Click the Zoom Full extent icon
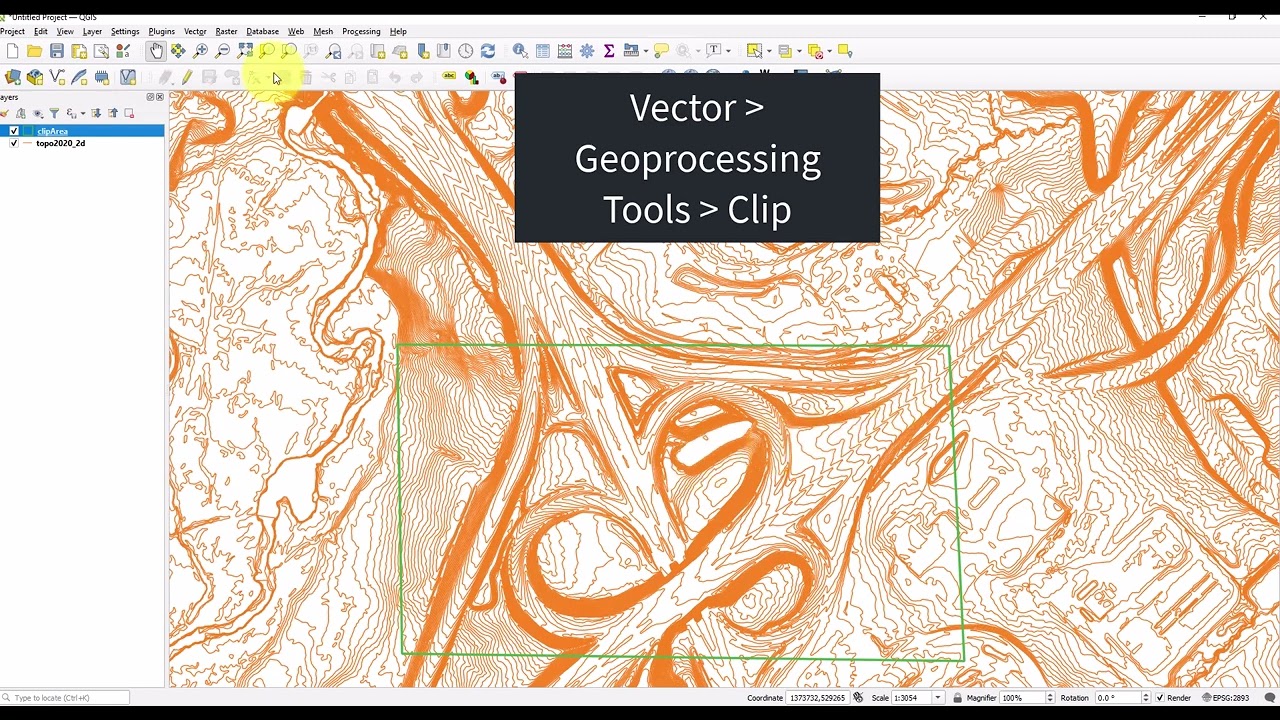This screenshot has width=1280, height=720. tap(245, 51)
